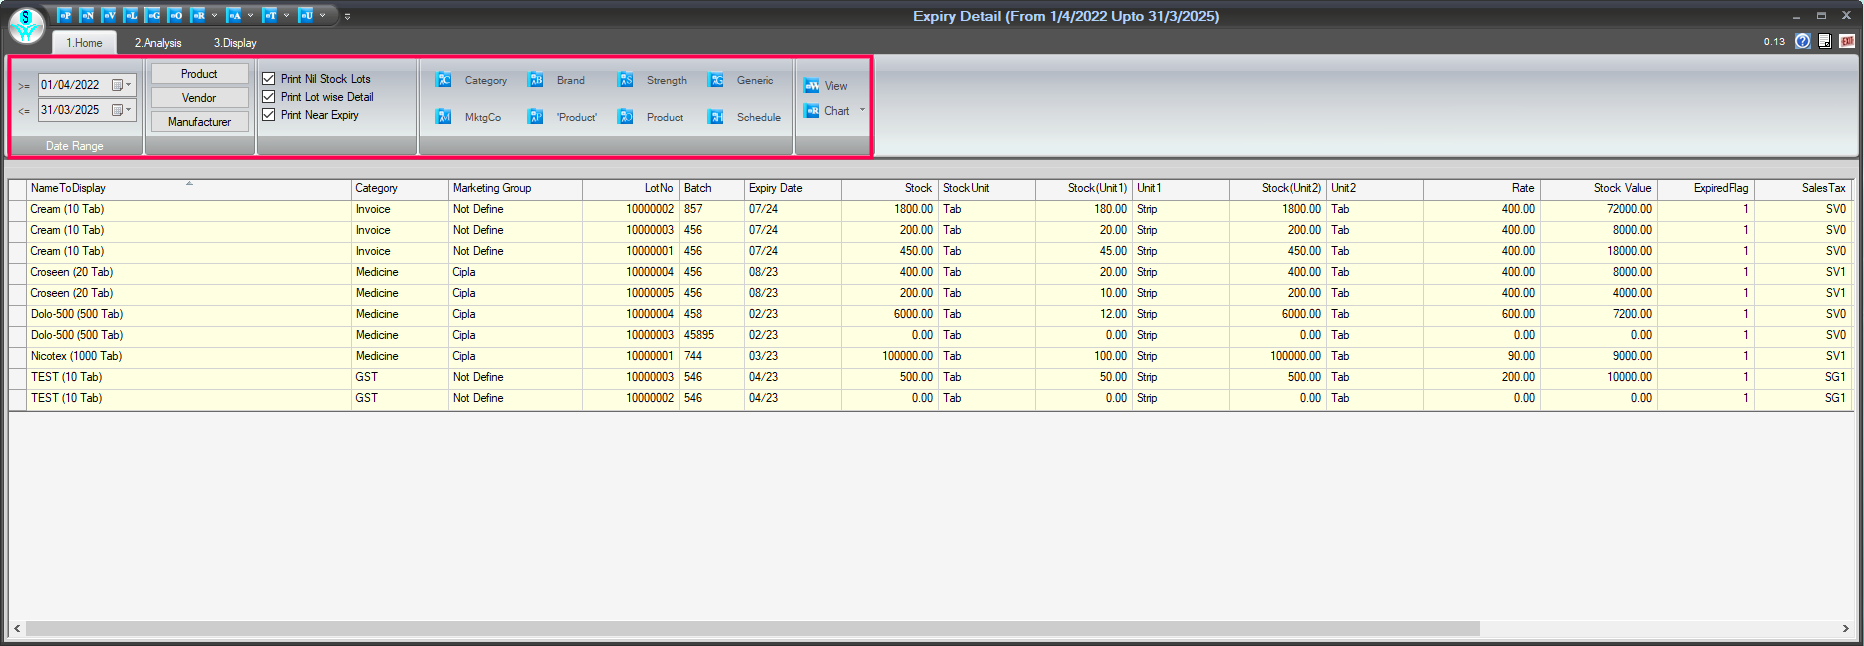Click the horizontal scrollbar at grid bottom
Image resolution: width=1864 pixels, height=646 pixels.
click(x=752, y=629)
